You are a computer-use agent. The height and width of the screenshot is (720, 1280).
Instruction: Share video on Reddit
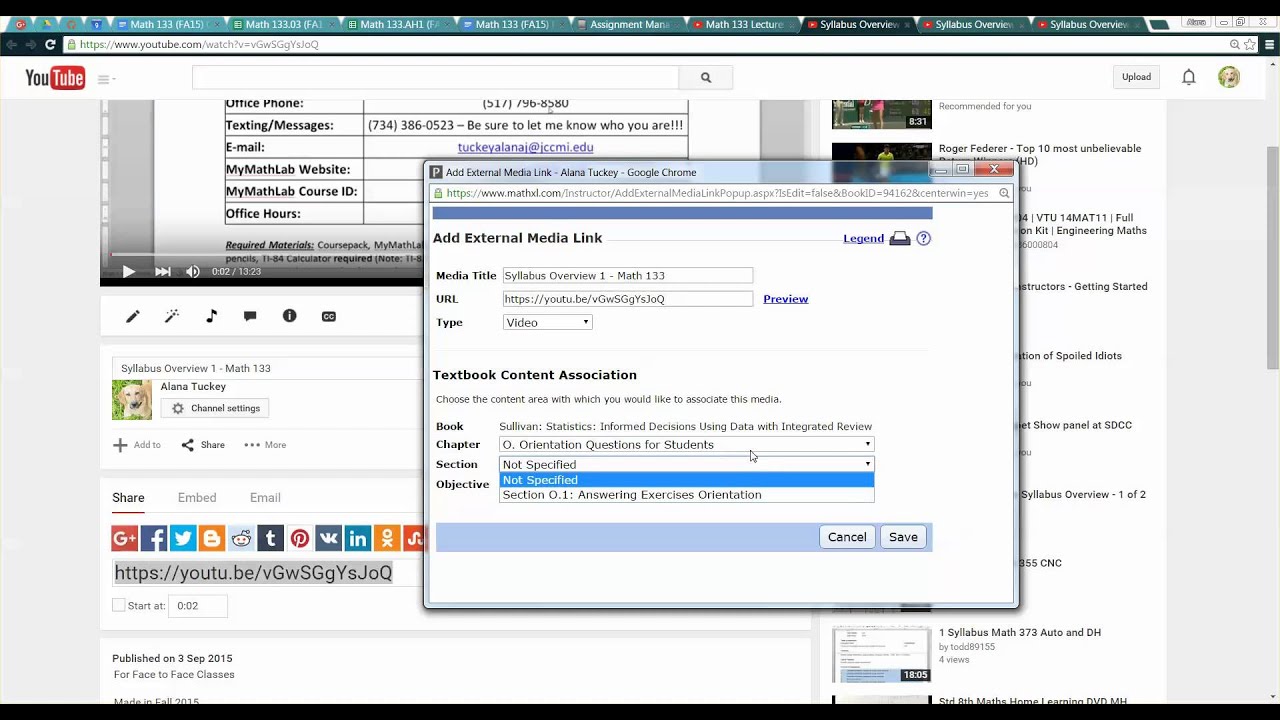pyautogui.click(x=241, y=538)
